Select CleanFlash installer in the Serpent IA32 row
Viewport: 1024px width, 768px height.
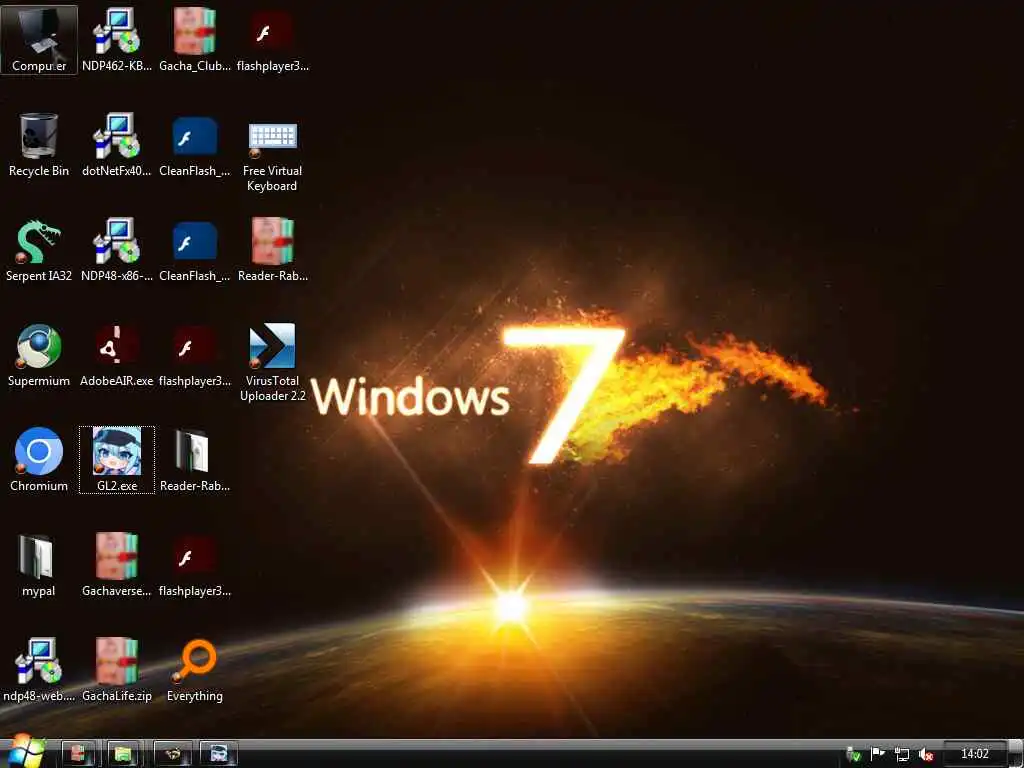[x=195, y=250]
